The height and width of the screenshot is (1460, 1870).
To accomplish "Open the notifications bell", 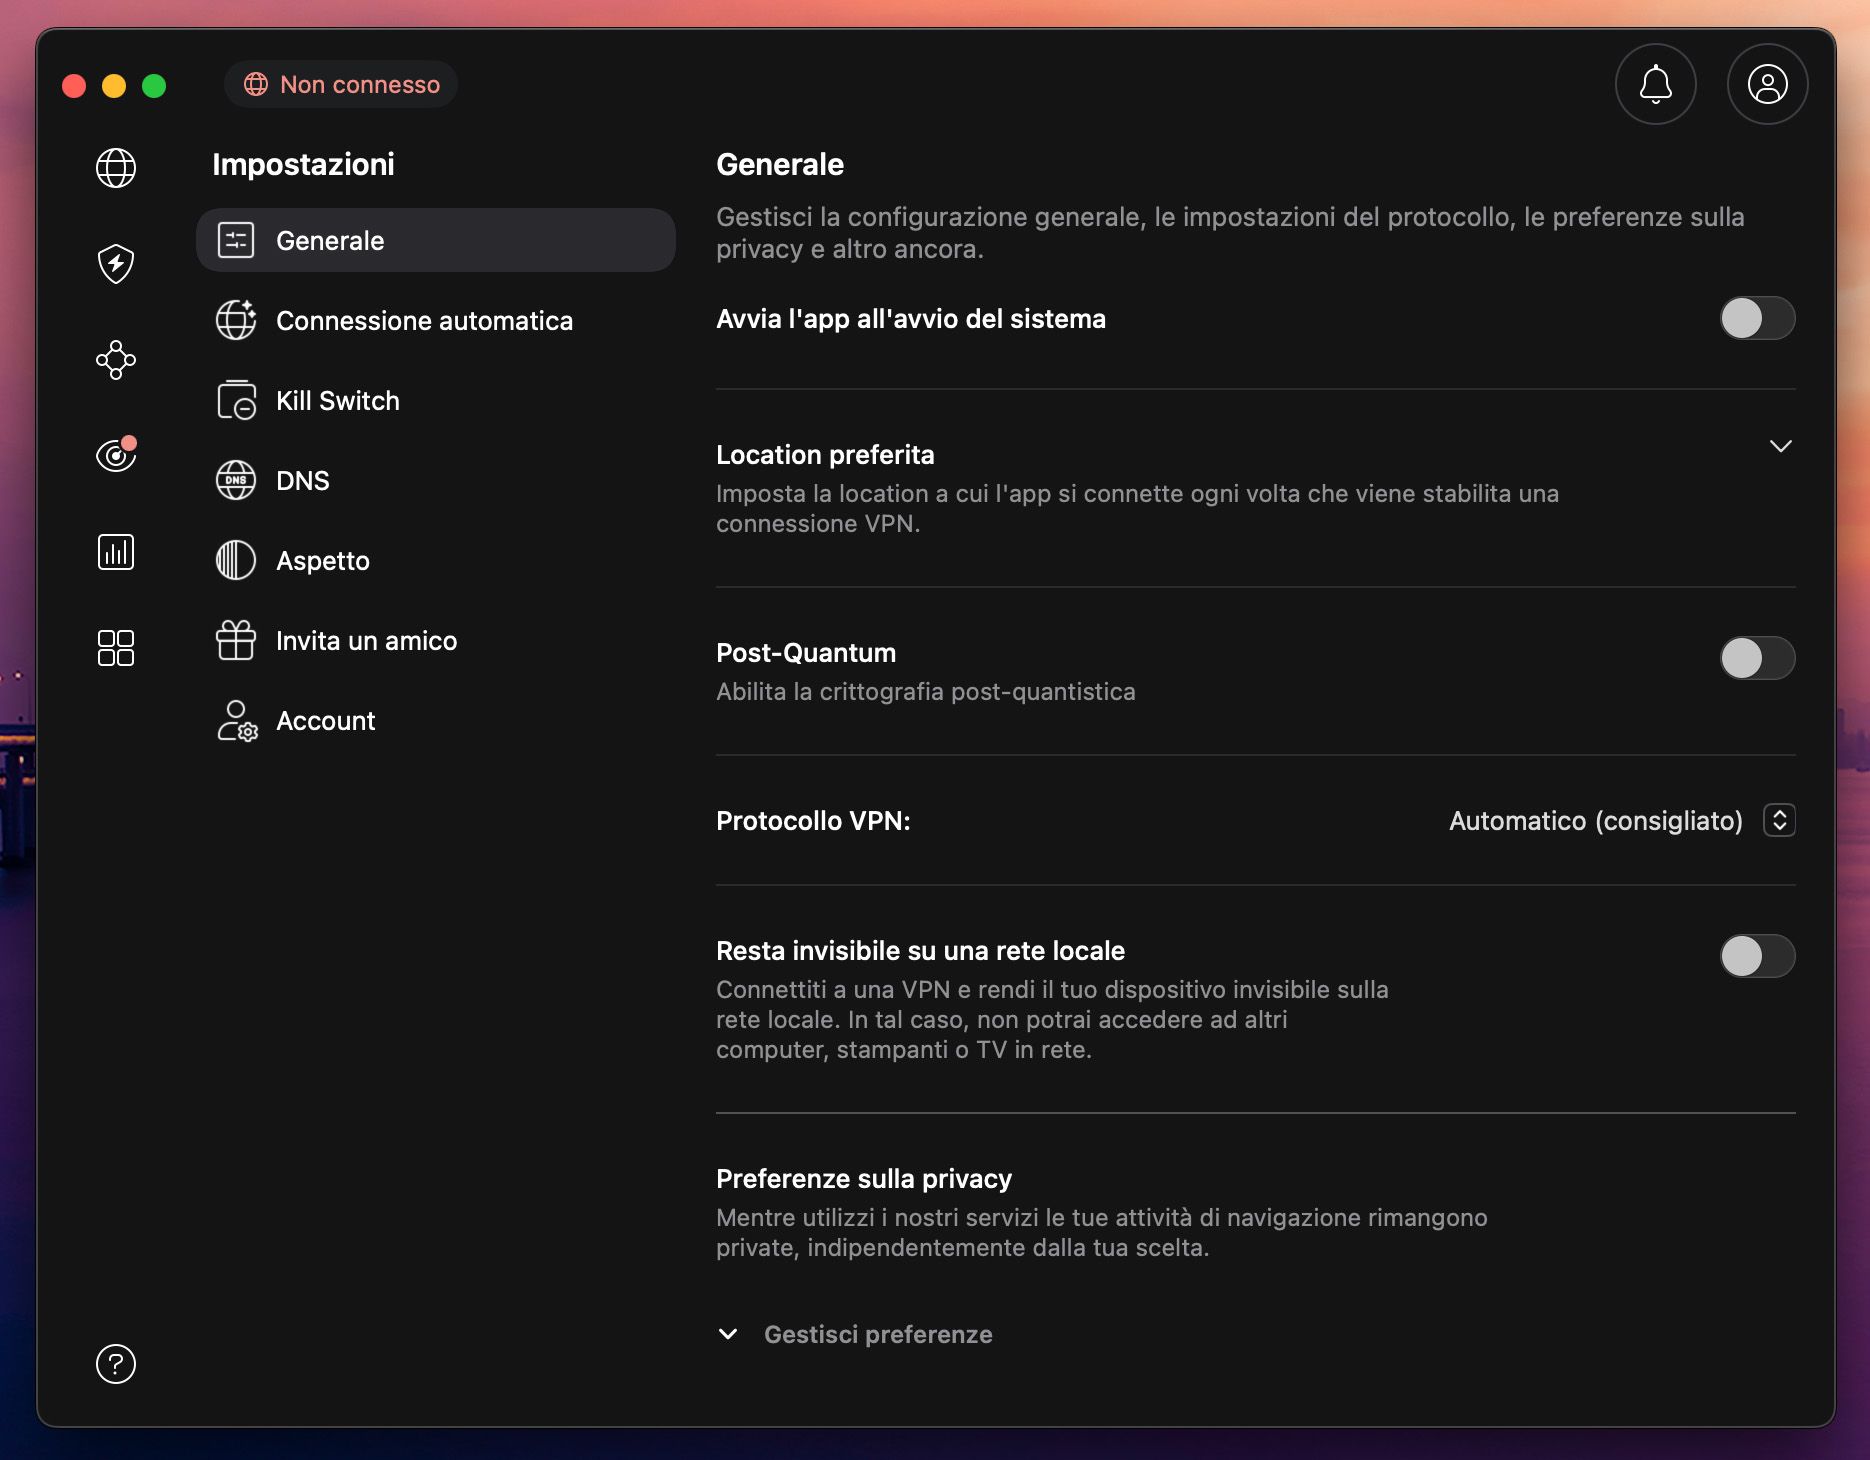I will 1655,84.
